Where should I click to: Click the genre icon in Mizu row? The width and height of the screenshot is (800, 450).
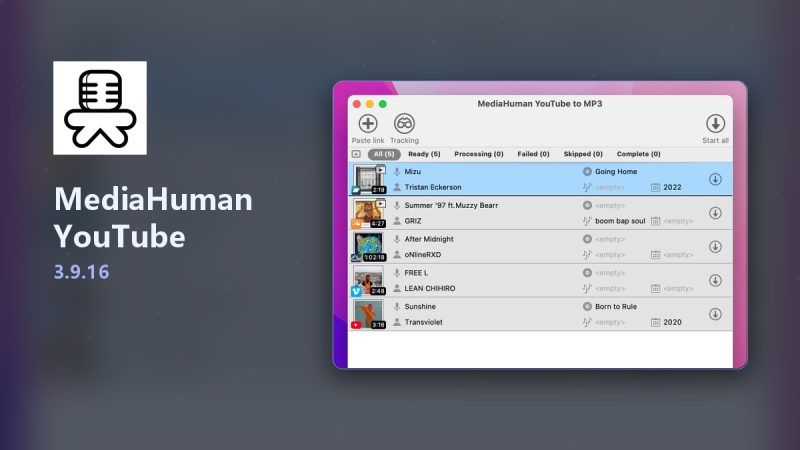(x=587, y=187)
